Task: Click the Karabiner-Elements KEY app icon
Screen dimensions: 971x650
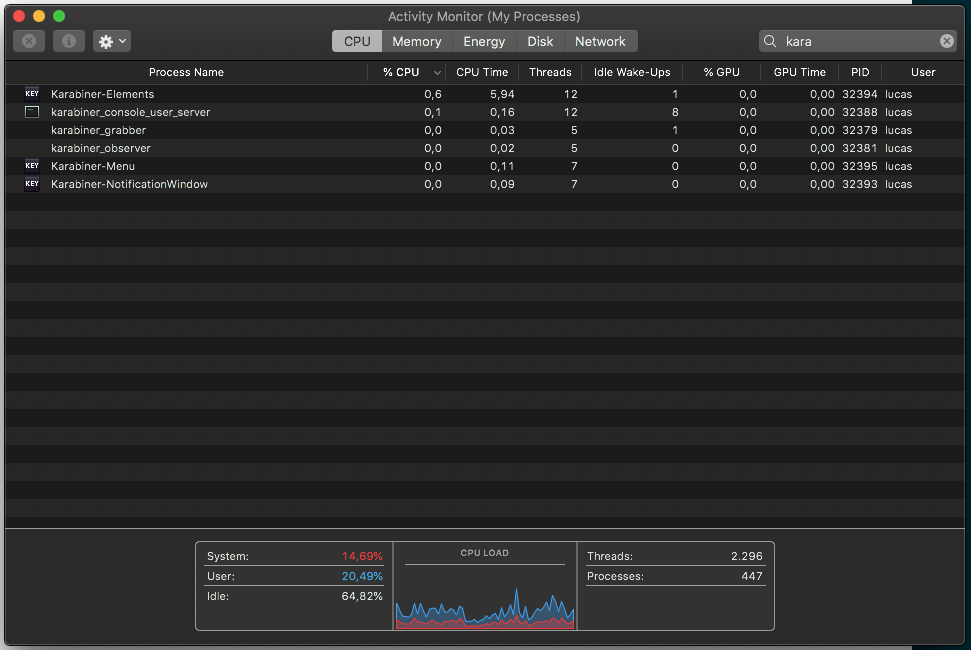Action: tap(32, 94)
